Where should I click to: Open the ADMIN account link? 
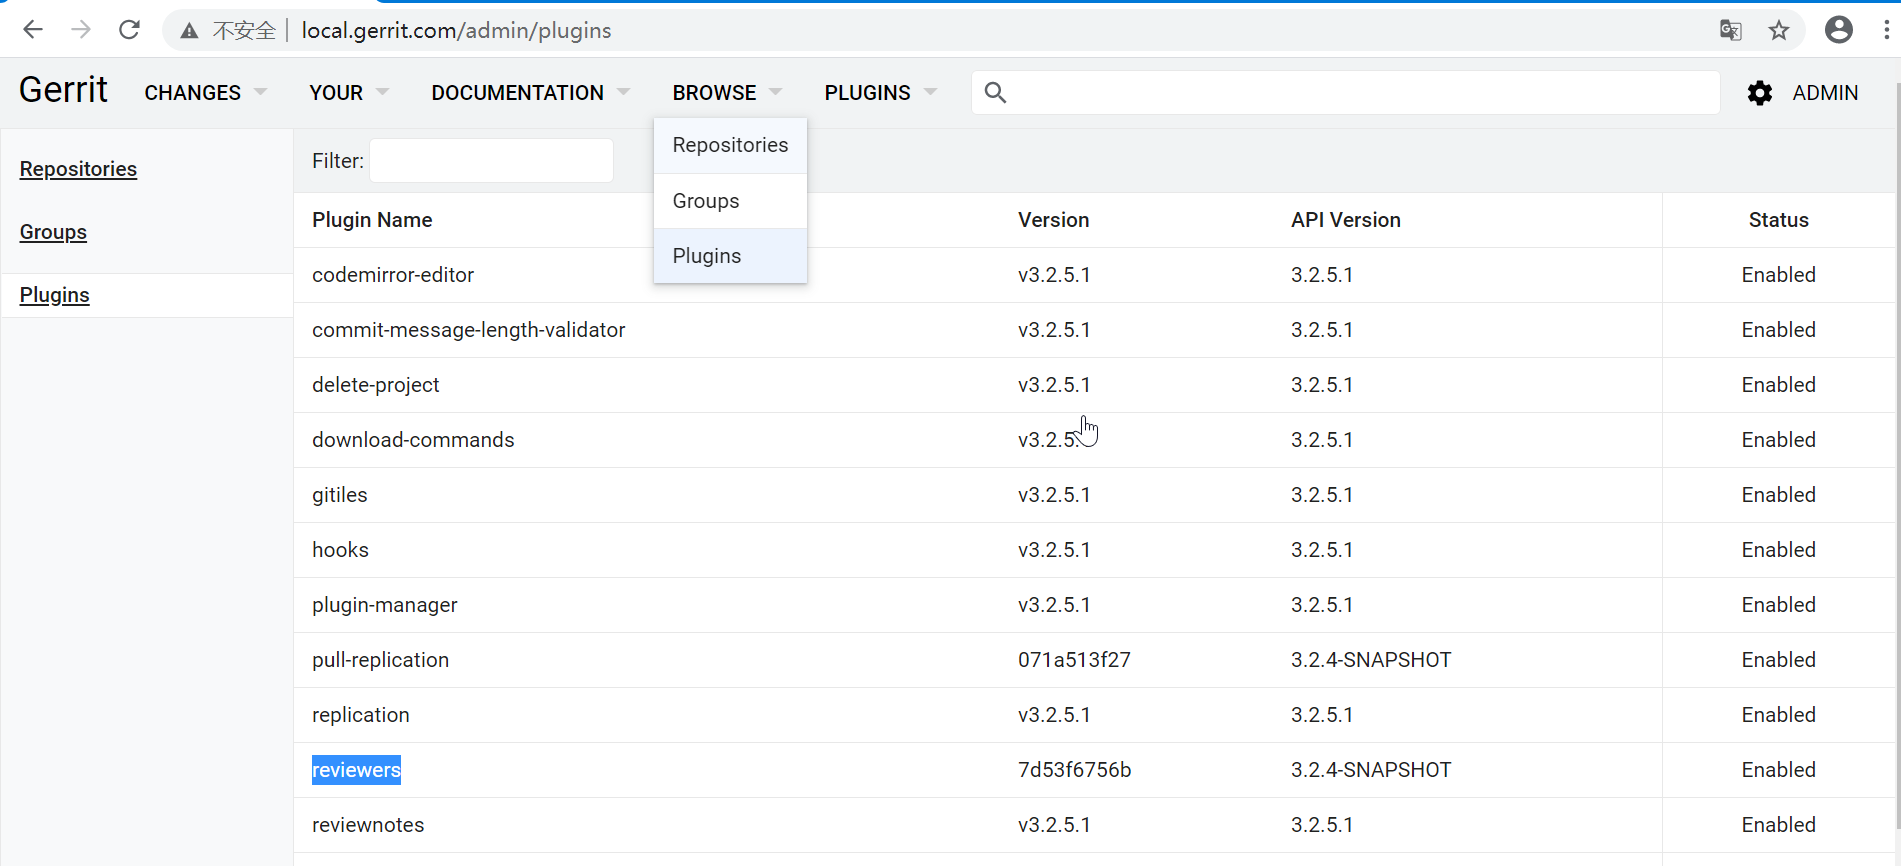click(x=1825, y=93)
